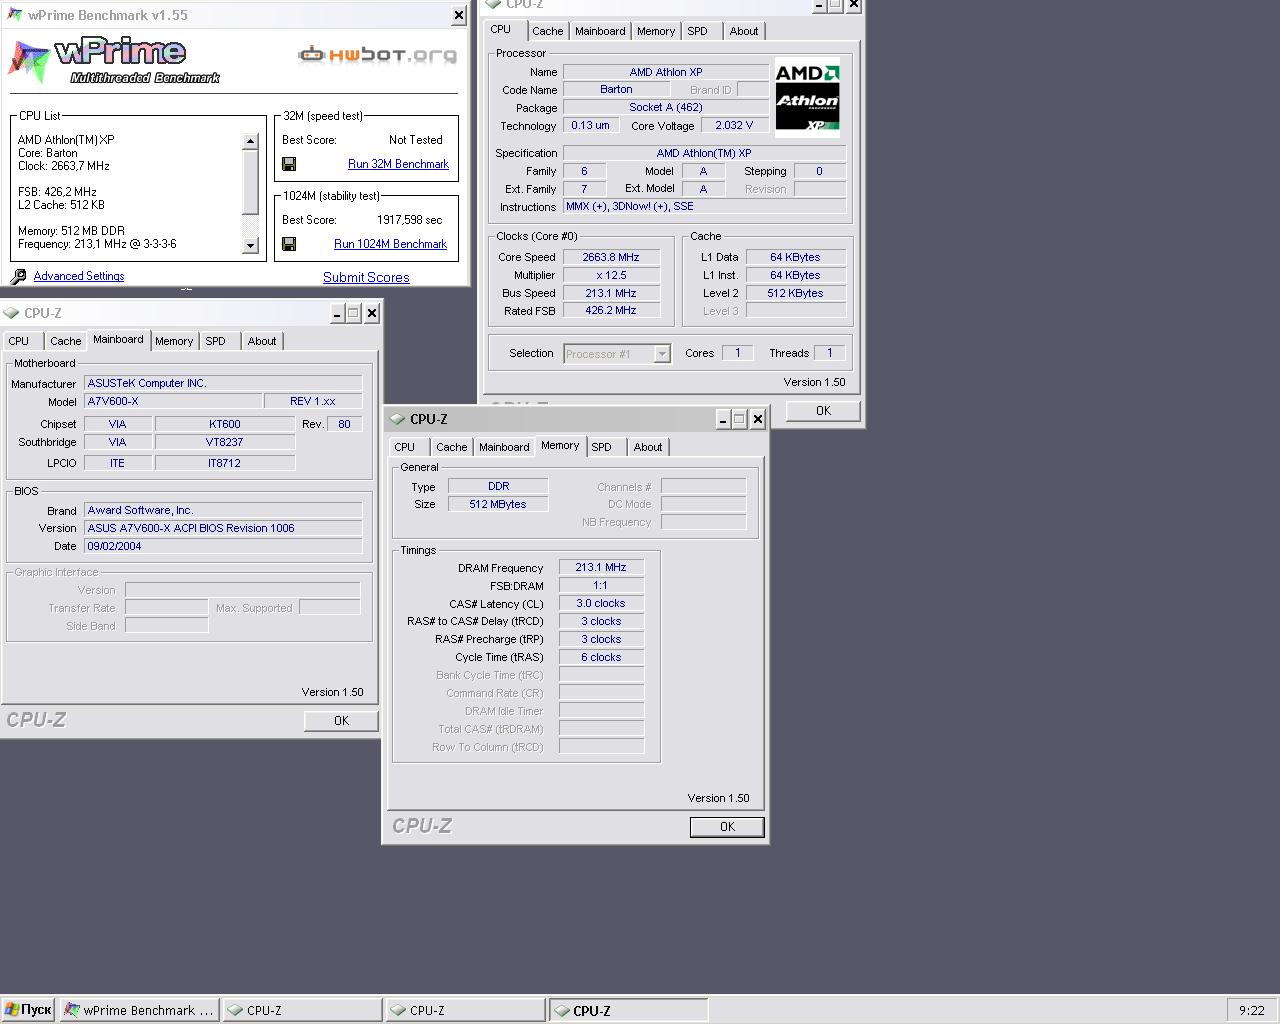
Task: Click DRAM Frequency value 213.1 MHz
Action: 601,567
